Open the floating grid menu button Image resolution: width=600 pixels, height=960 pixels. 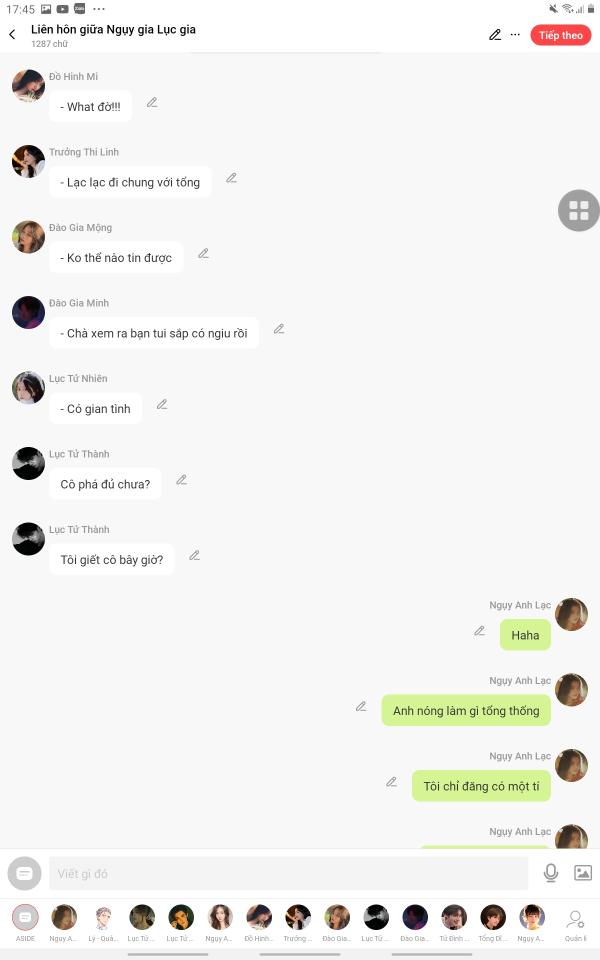tap(579, 211)
